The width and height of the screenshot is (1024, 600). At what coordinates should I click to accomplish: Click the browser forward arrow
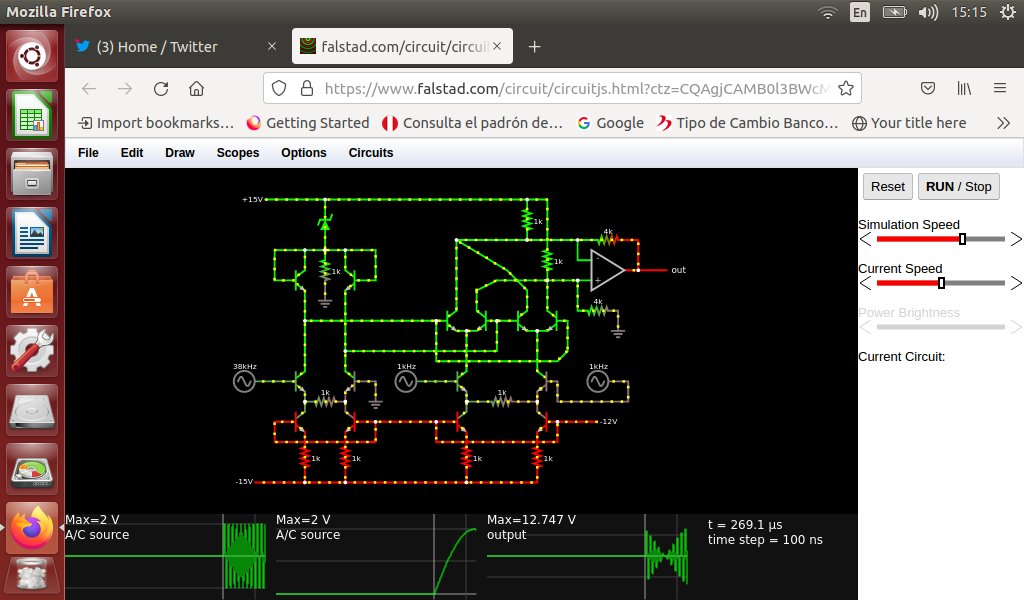tap(125, 89)
